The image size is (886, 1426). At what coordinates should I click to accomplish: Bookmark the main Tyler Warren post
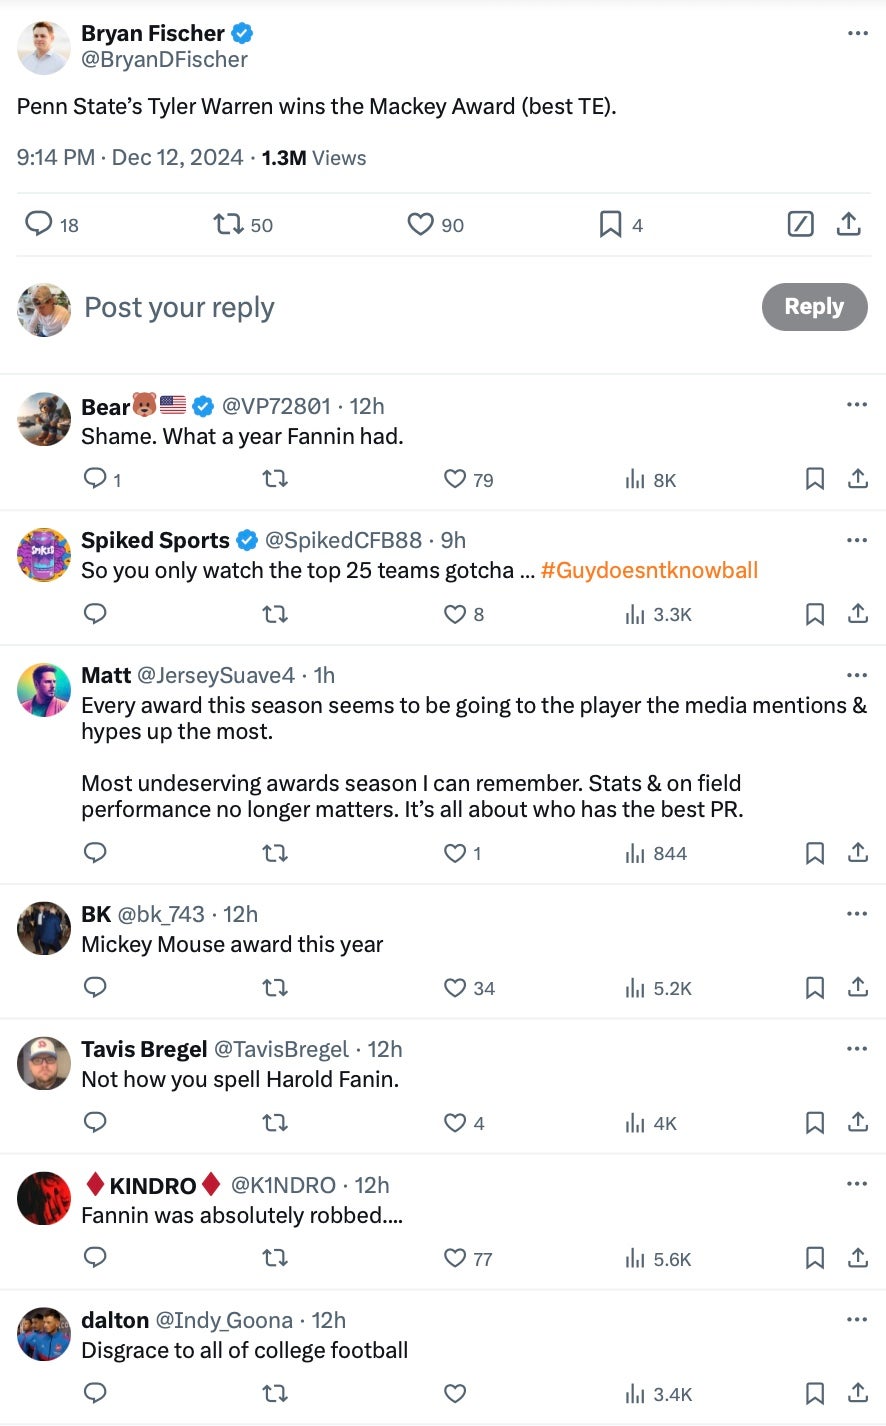(610, 223)
